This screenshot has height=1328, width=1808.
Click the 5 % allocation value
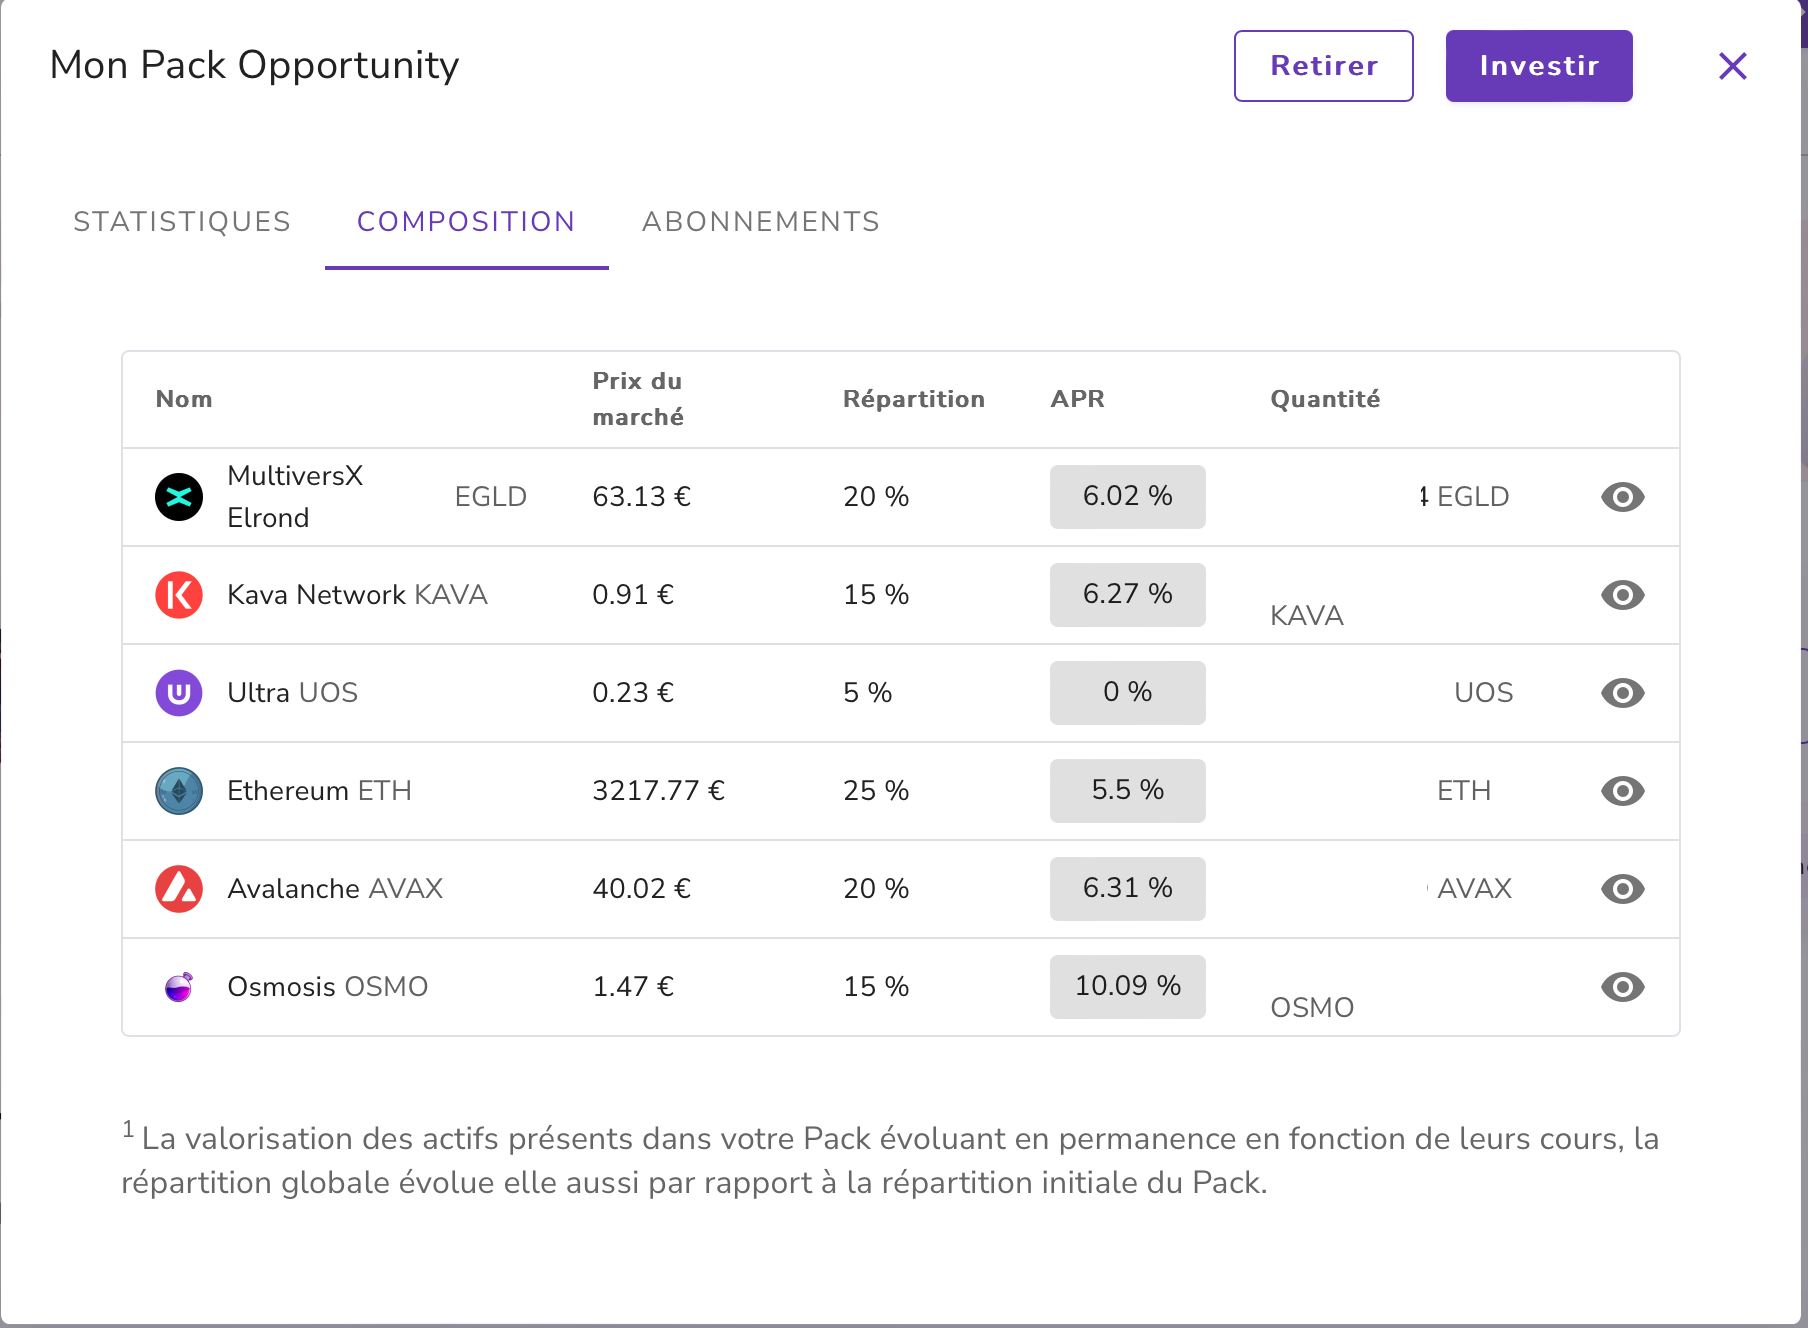tap(867, 693)
